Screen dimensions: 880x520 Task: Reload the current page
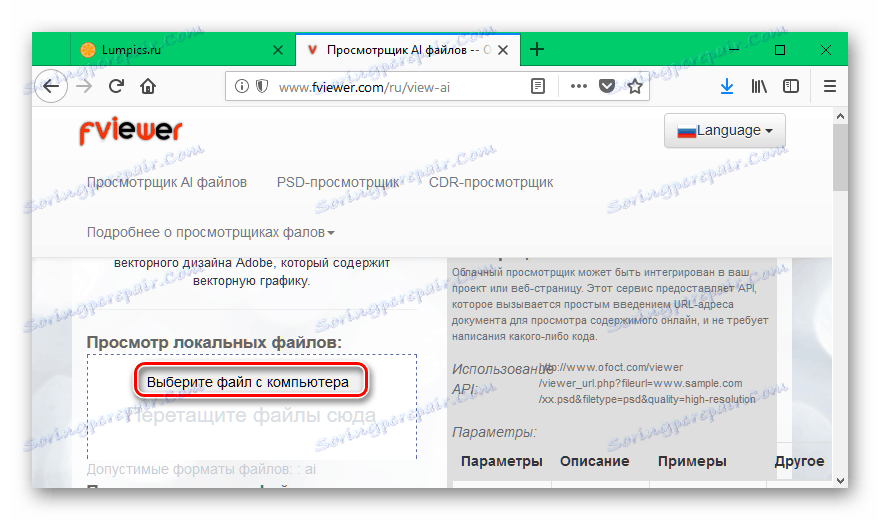click(116, 86)
